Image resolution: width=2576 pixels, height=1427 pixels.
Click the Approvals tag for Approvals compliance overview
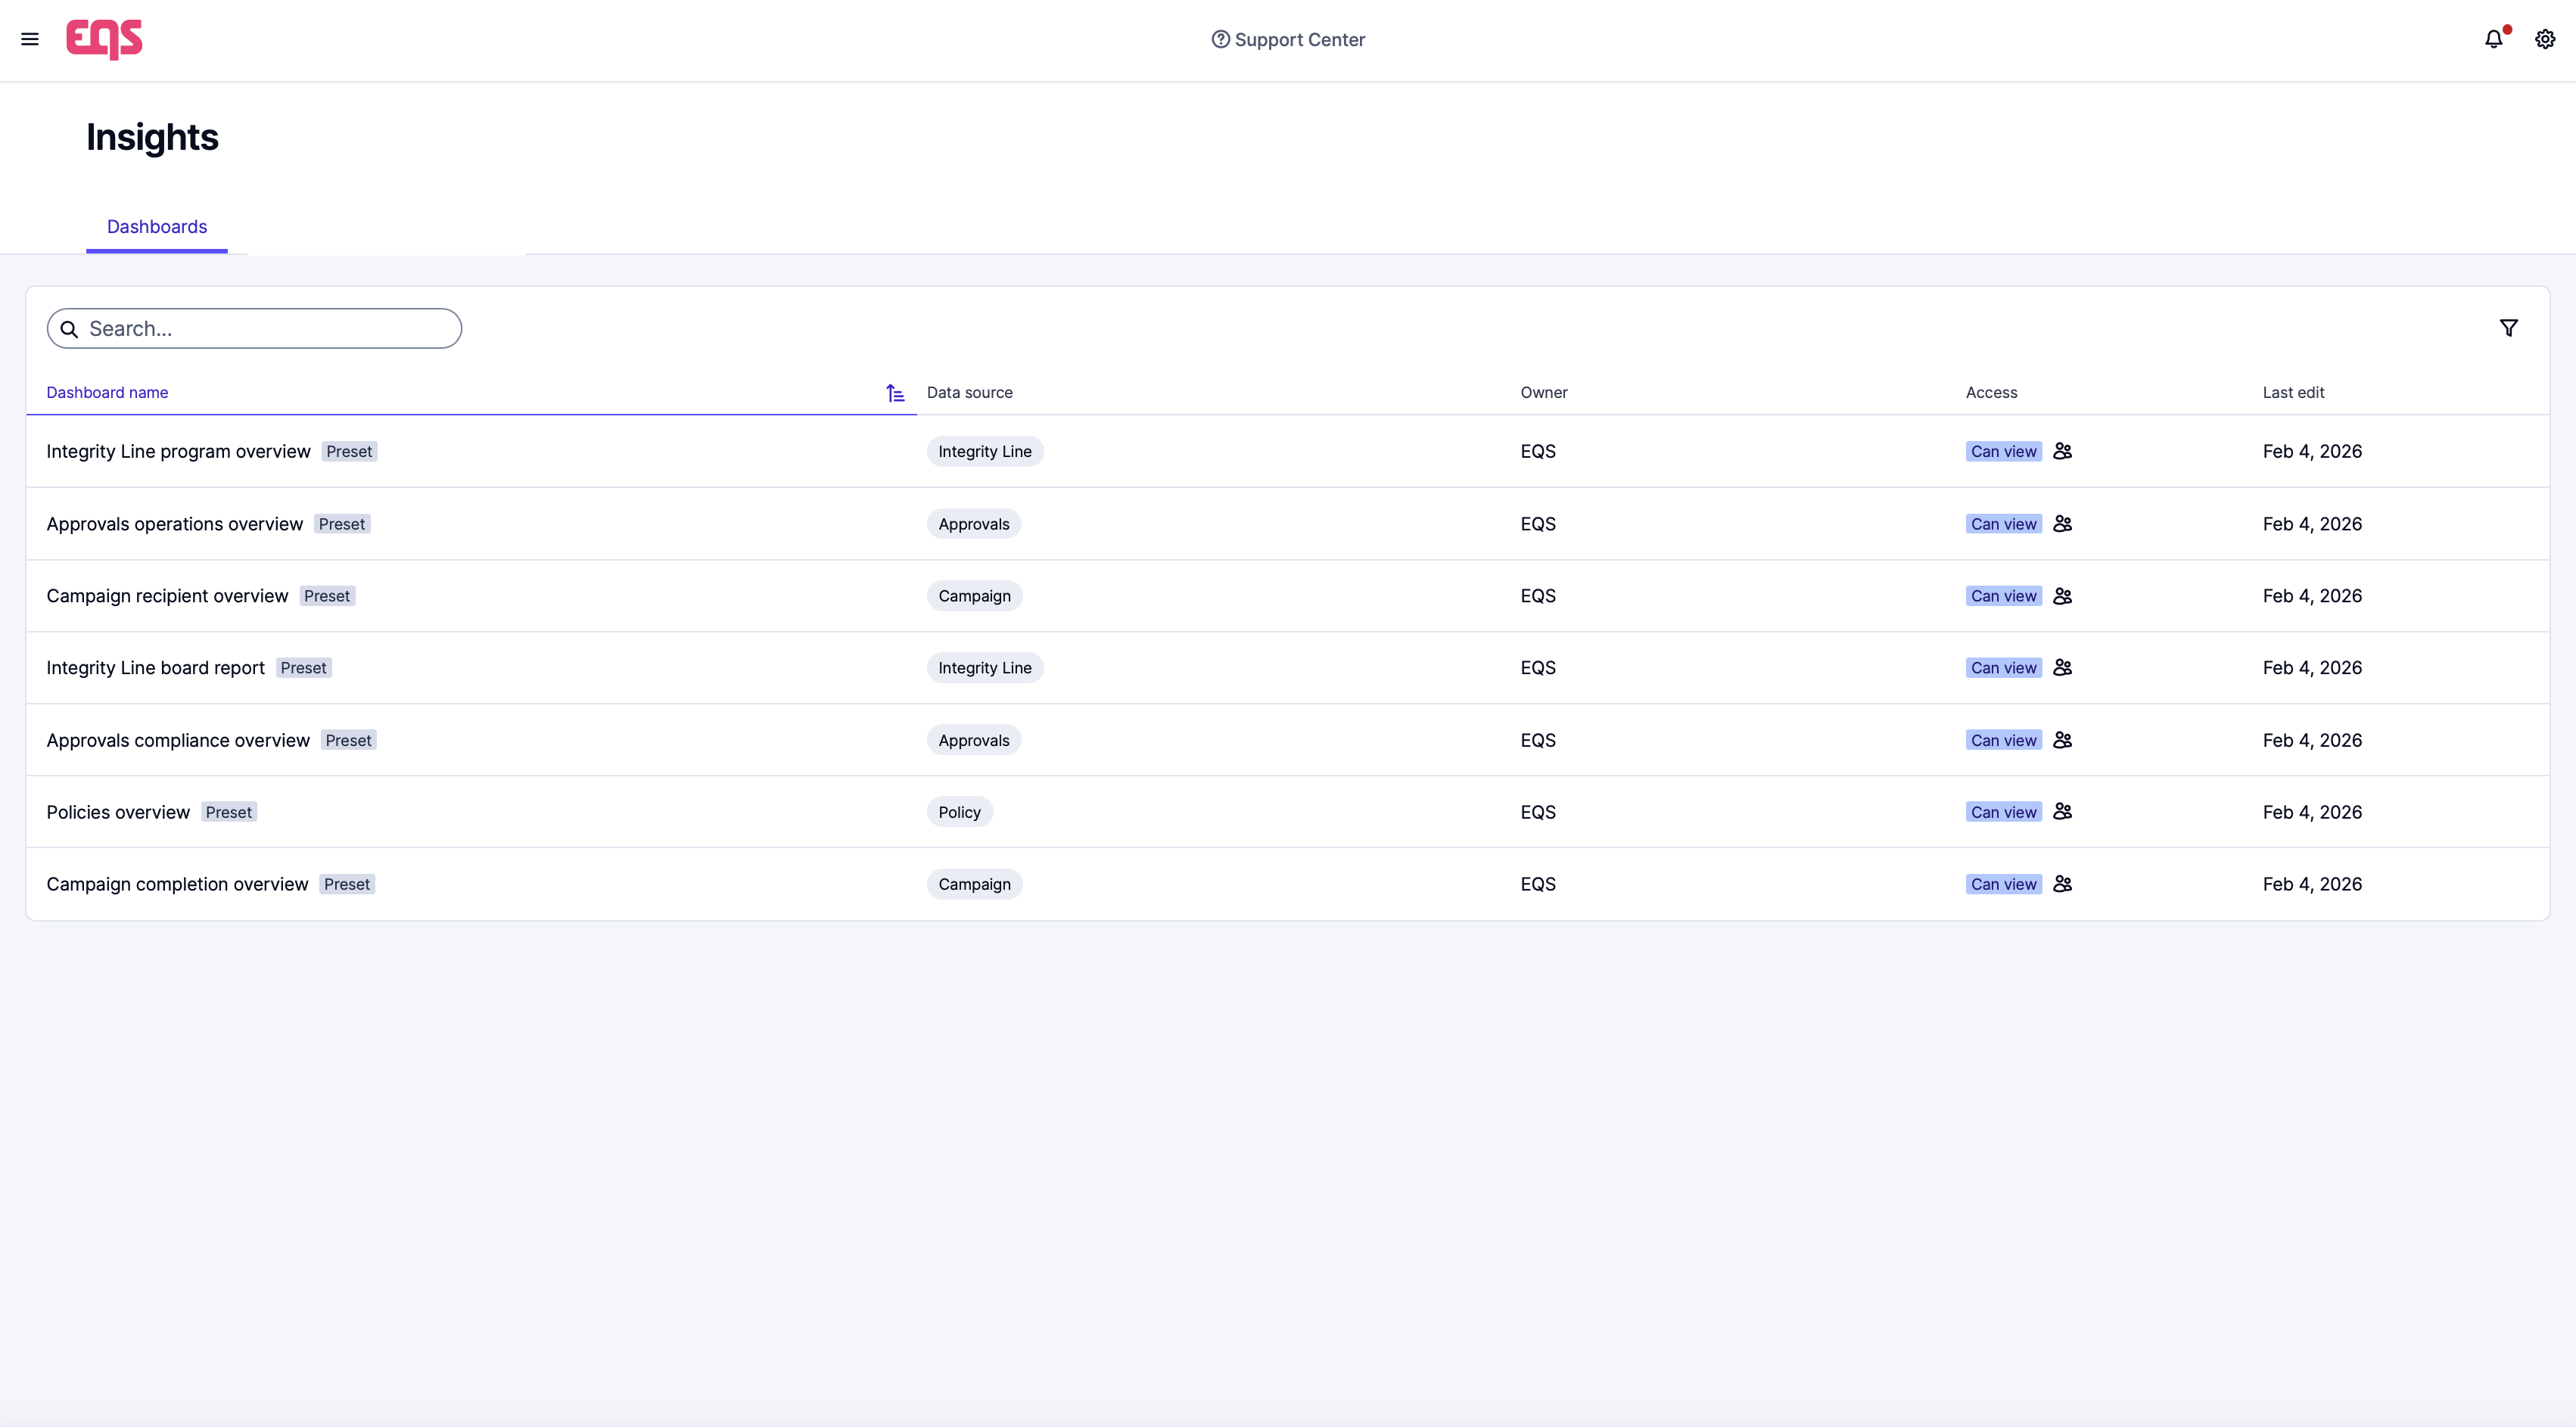pos(973,740)
